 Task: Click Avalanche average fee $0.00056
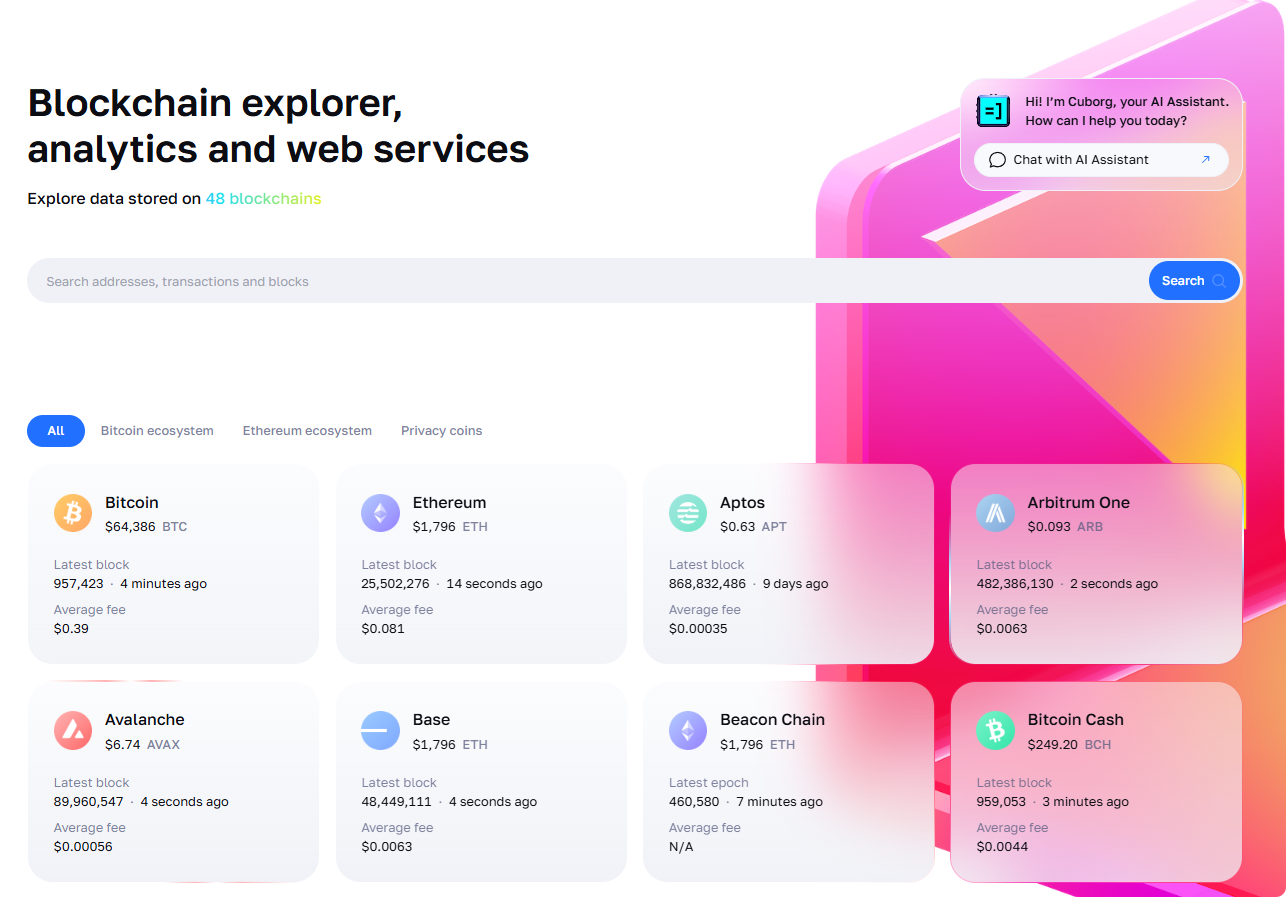tap(83, 847)
